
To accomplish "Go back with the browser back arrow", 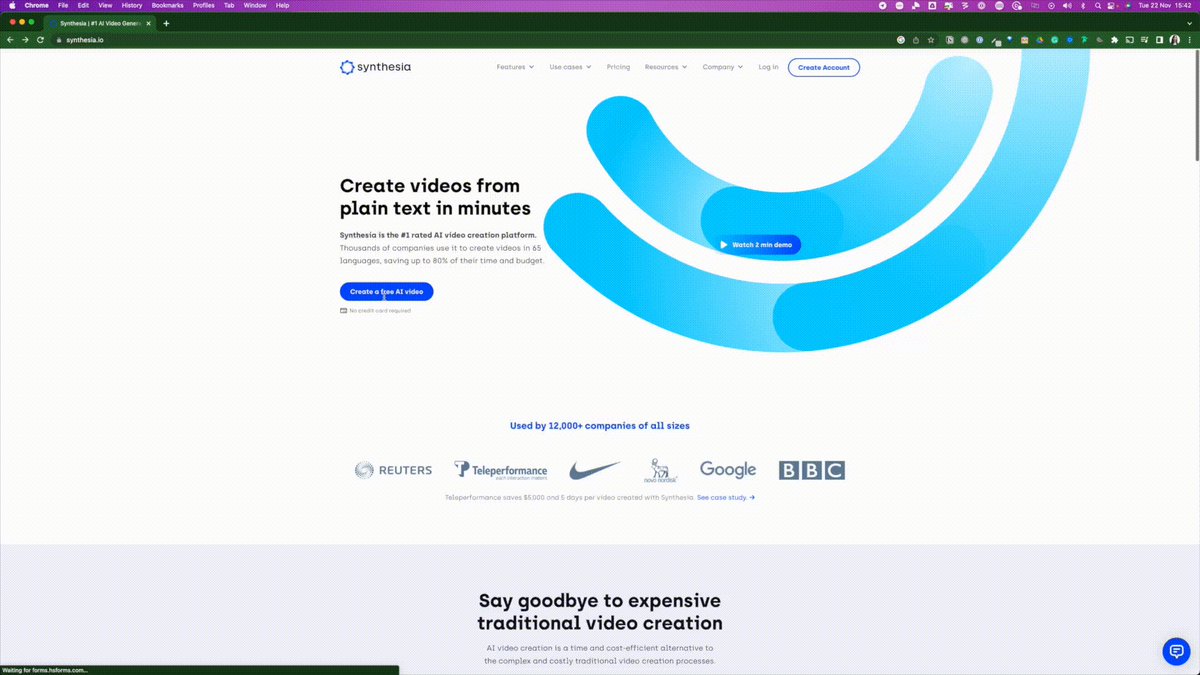I will pos(10,40).
